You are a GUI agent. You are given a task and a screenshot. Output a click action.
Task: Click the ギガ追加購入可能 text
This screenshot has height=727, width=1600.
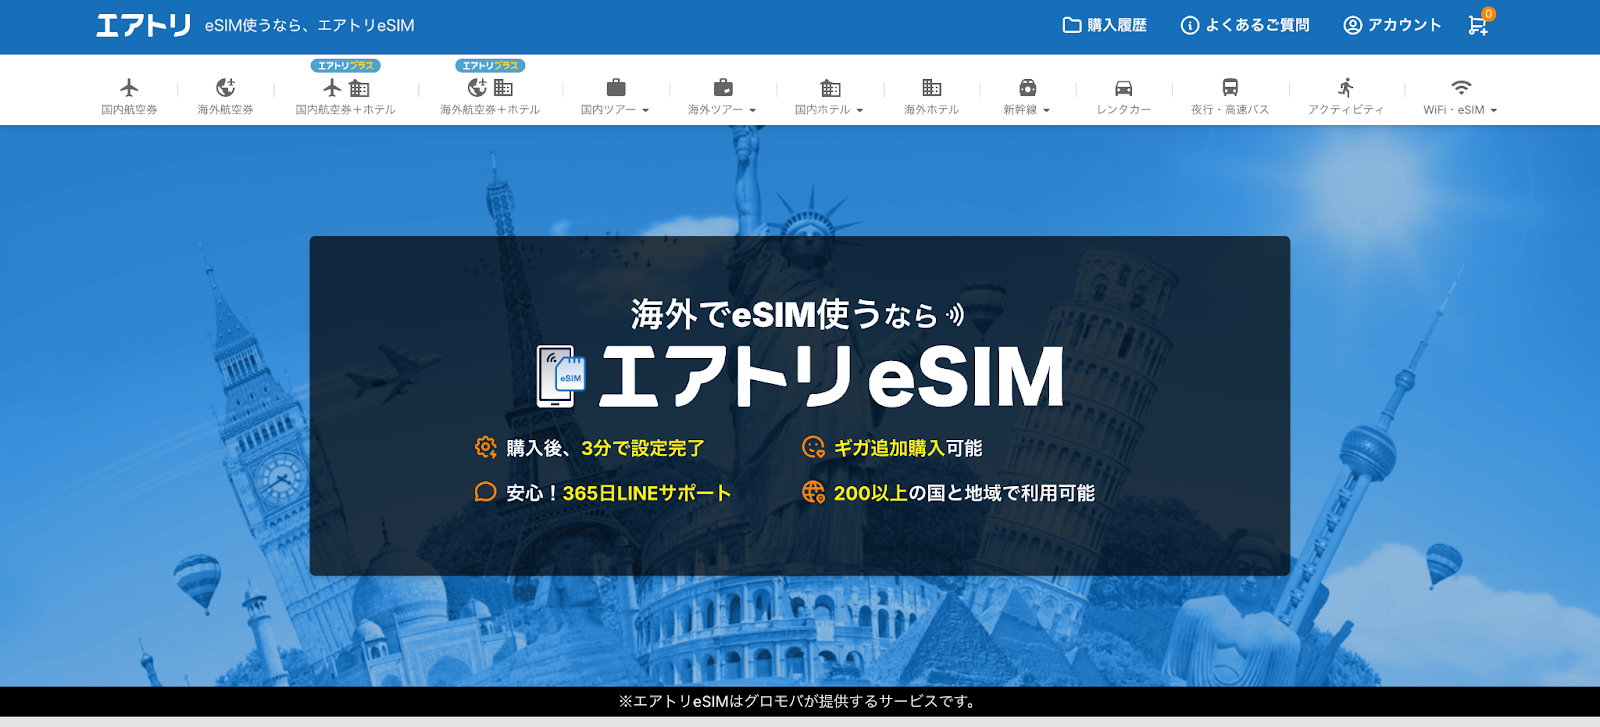click(908, 448)
